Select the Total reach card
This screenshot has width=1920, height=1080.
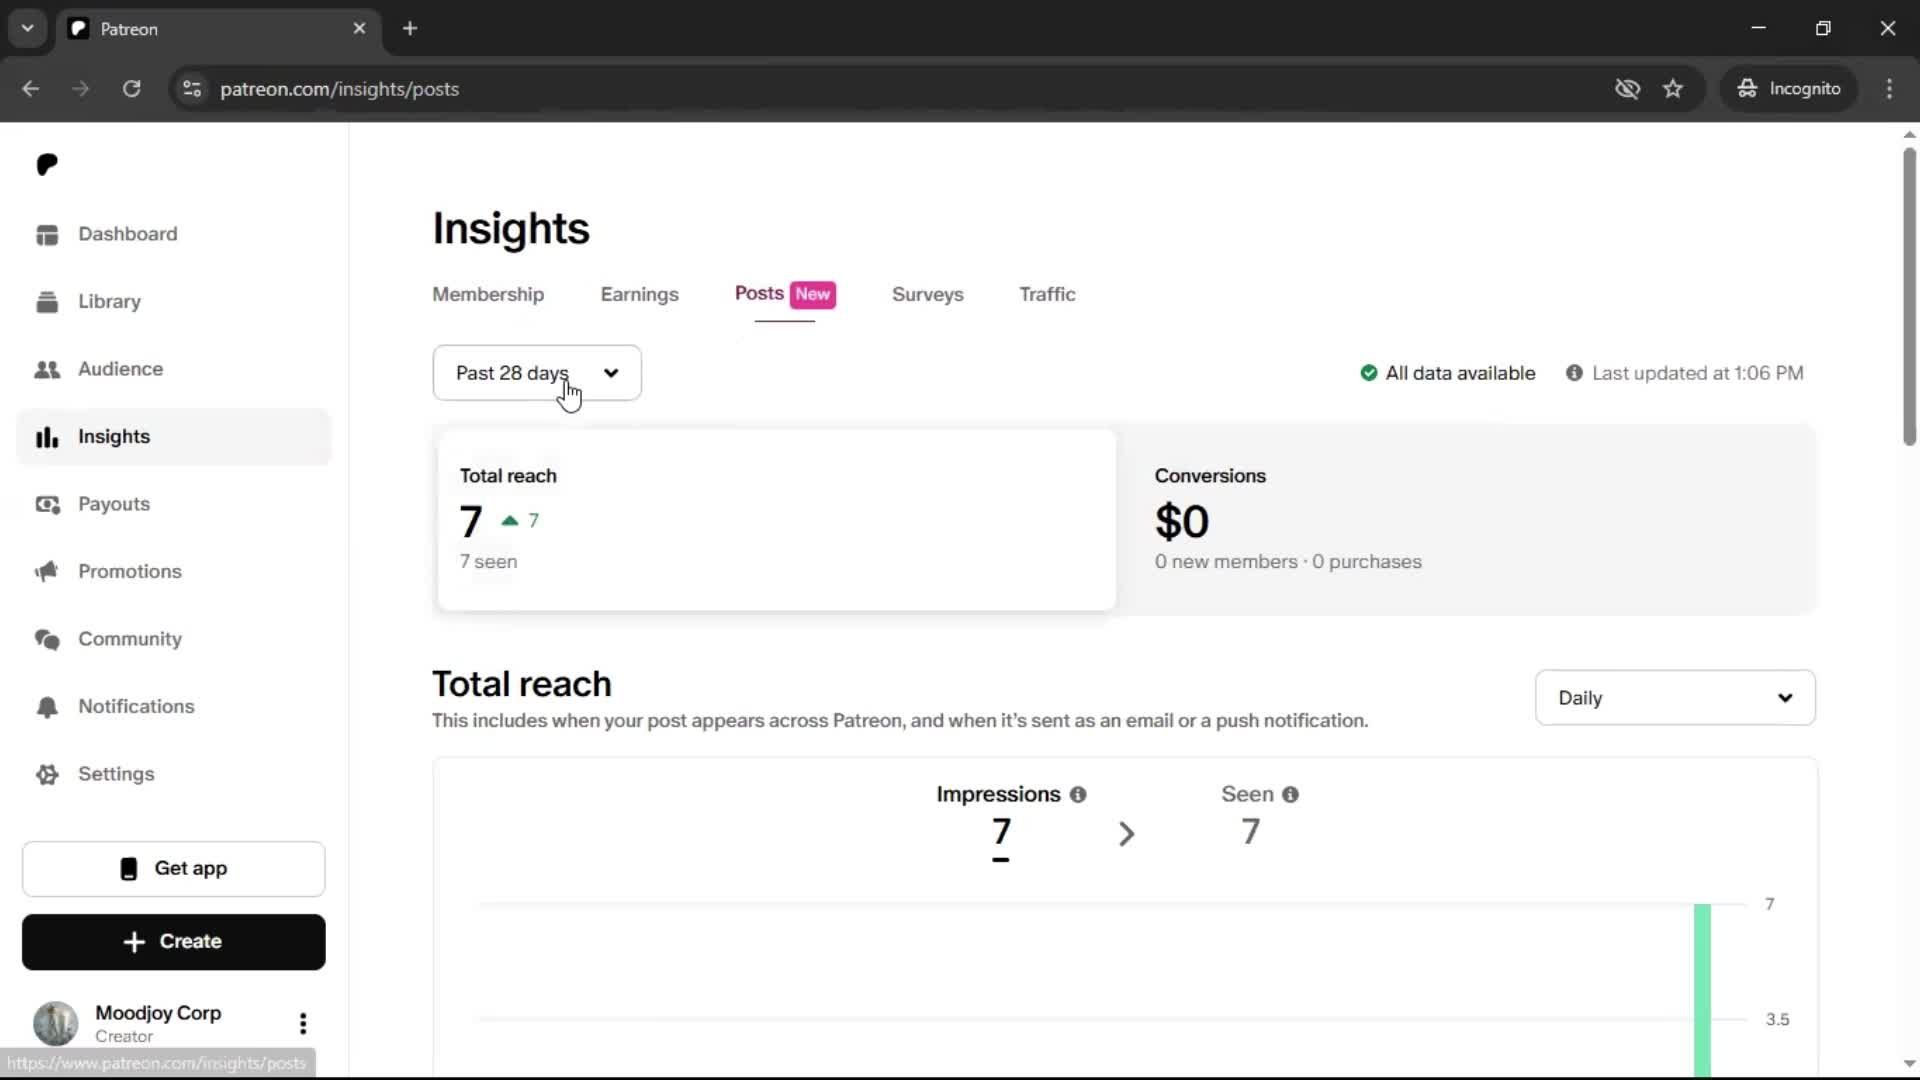pyautogui.click(x=776, y=520)
